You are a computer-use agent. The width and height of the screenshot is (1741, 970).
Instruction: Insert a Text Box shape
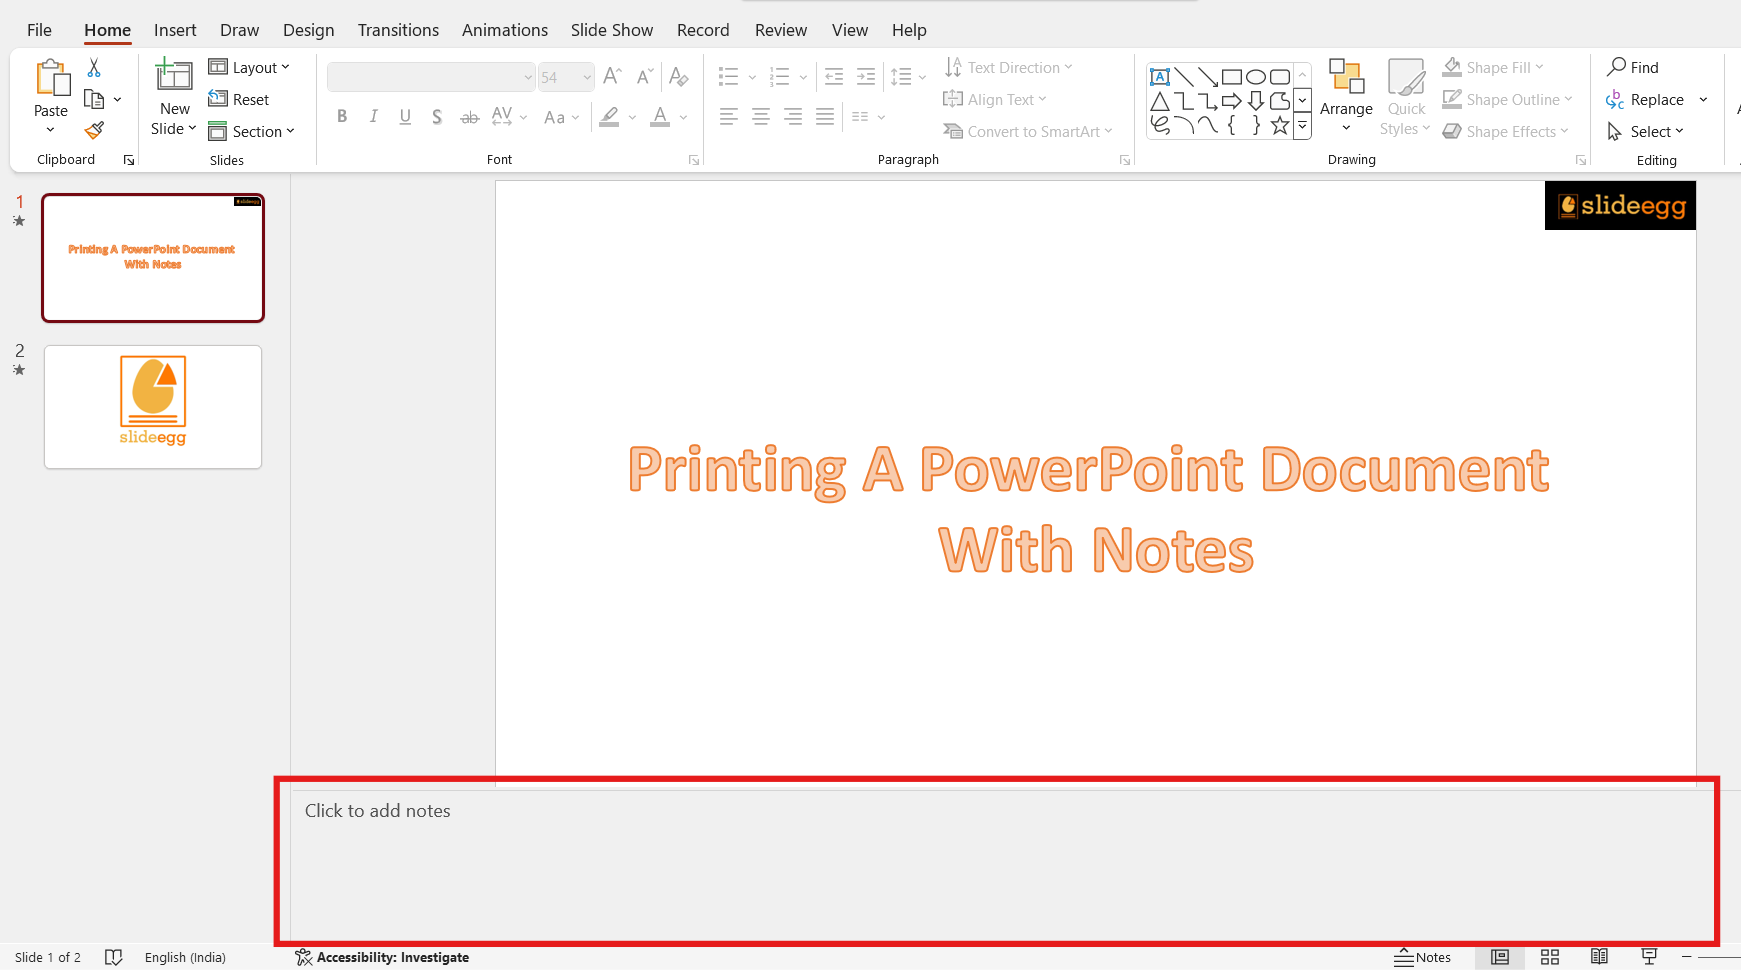click(x=1159, y=75)
